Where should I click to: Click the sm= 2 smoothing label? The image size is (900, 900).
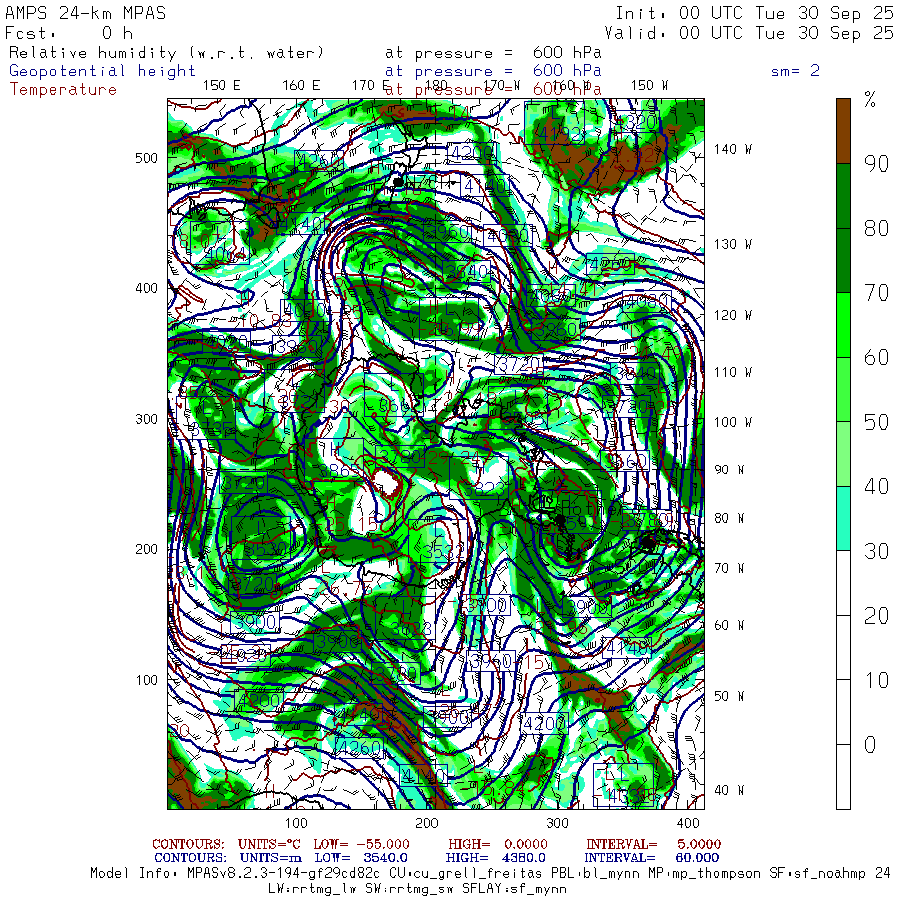795,71
